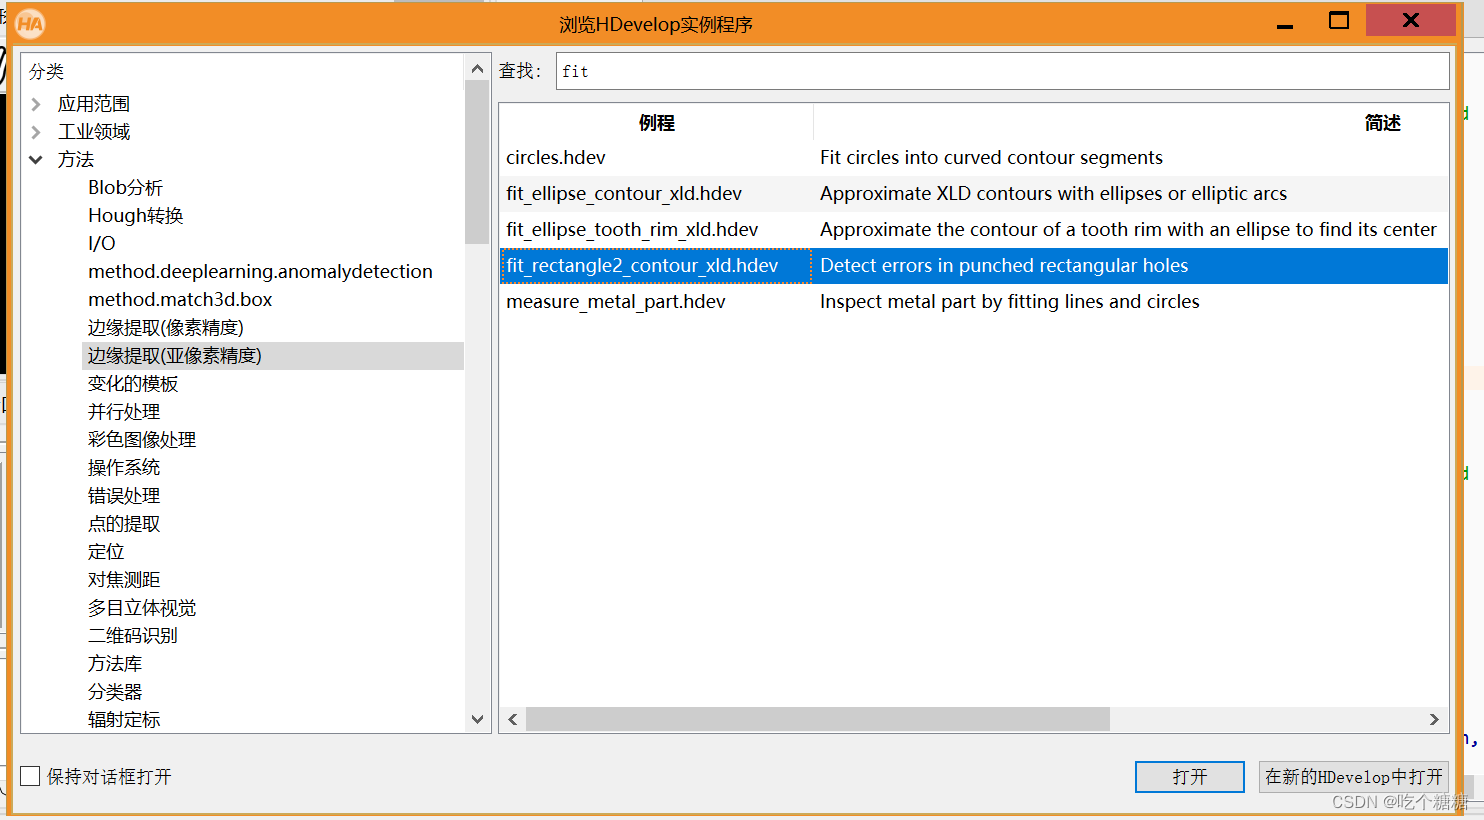Click 在新的HDevelop中打开 button

[1354, 777]
